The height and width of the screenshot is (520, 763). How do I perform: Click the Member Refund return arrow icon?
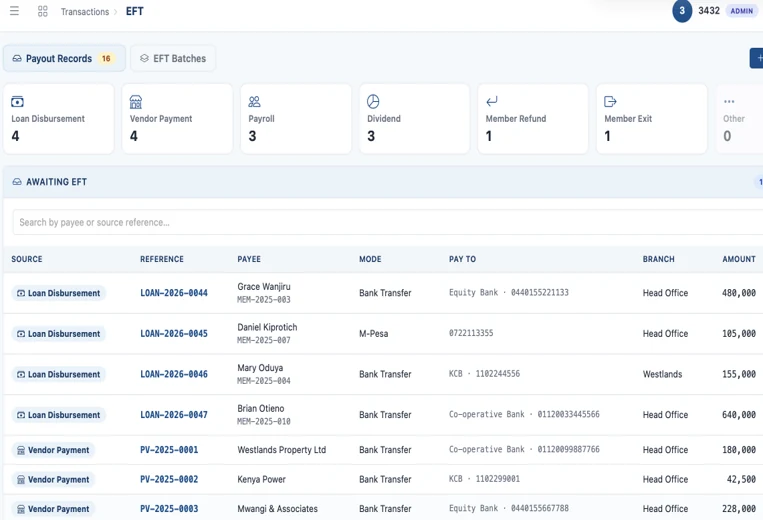tap(492, 101)
